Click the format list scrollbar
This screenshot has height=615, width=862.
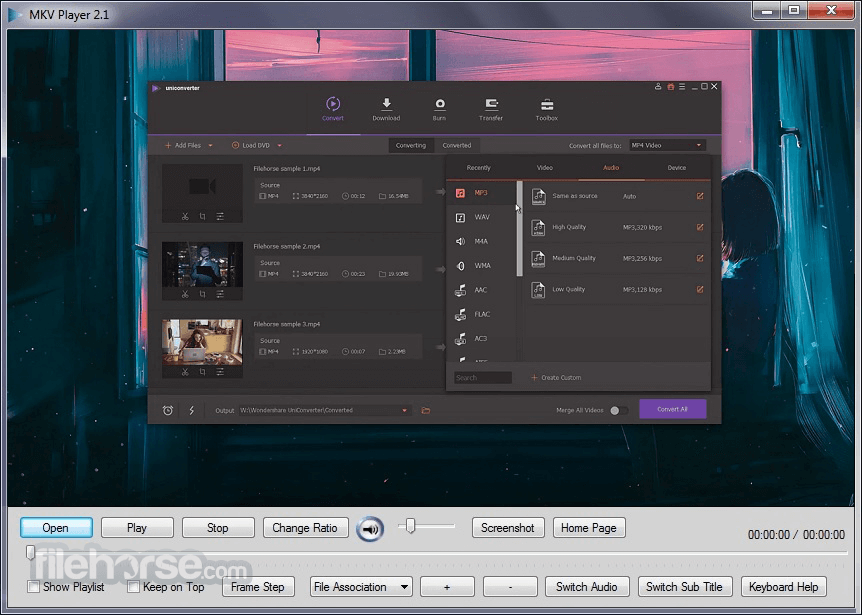pyautogui.click(x=520, y=228)
